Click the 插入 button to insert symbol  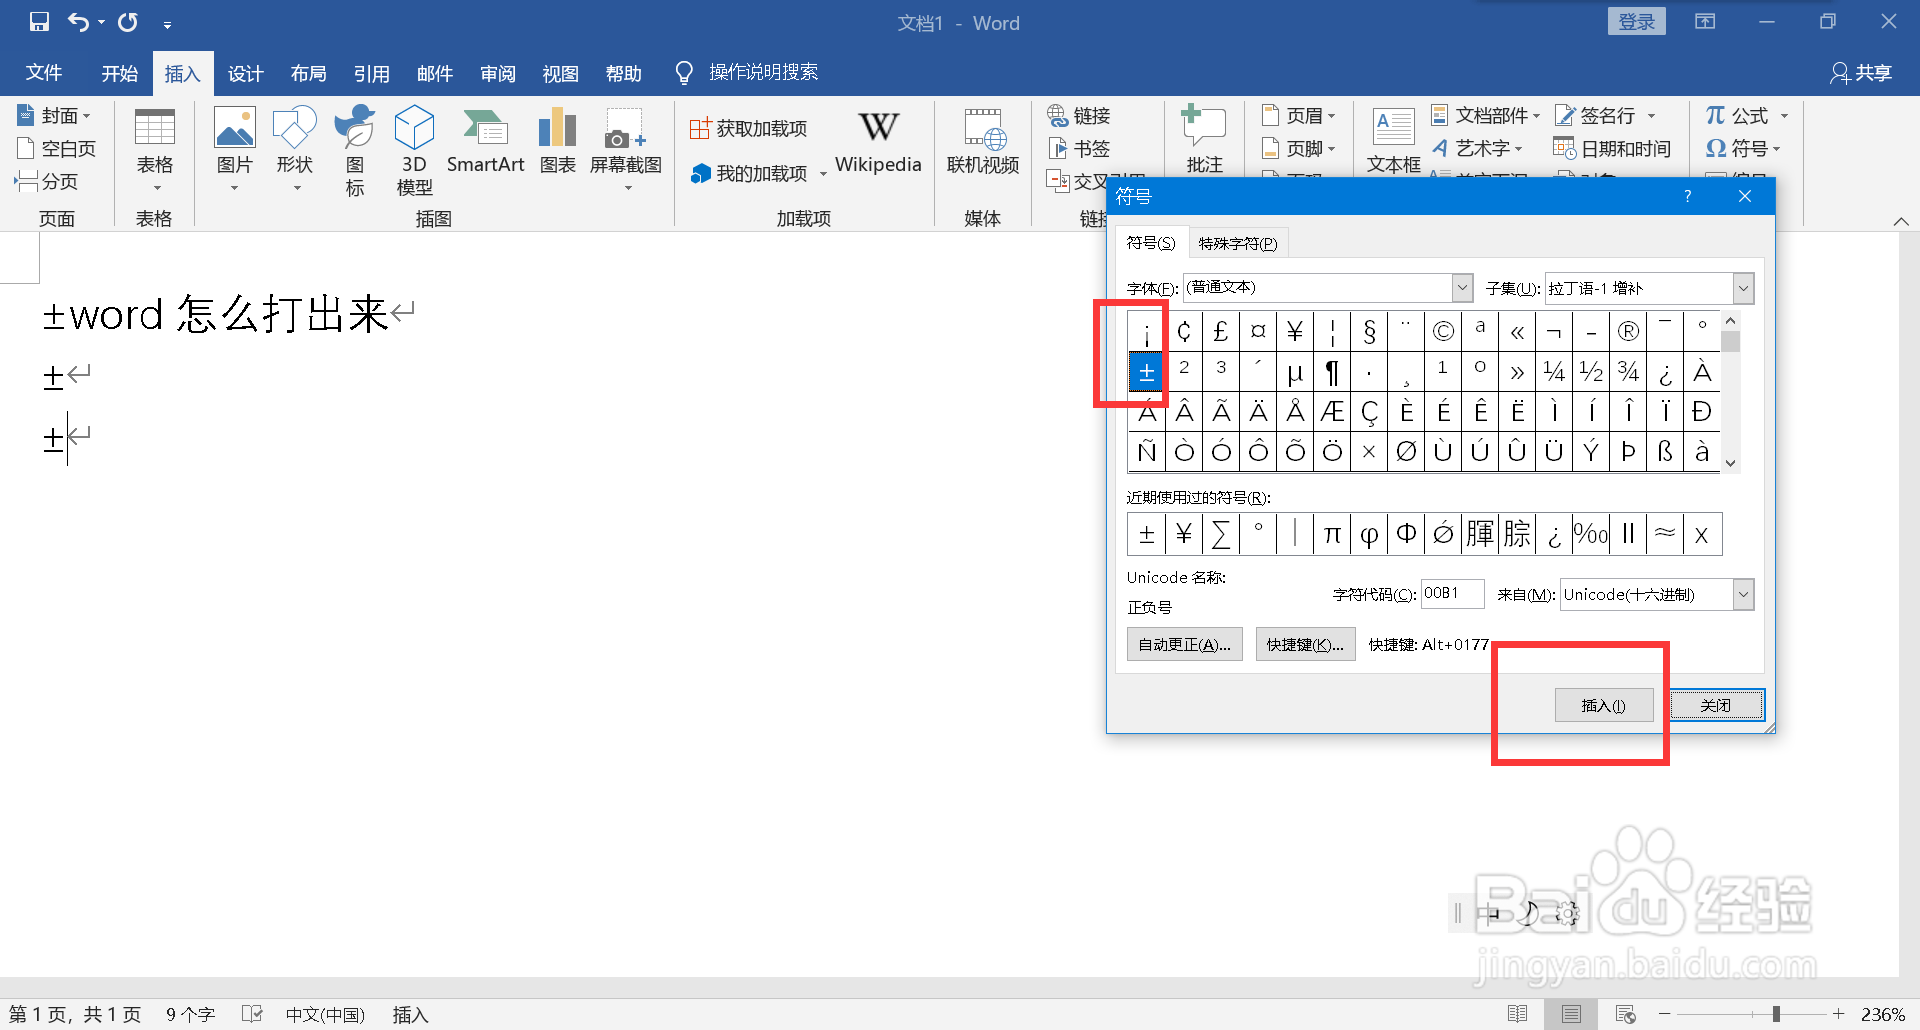click(1604, 704)
